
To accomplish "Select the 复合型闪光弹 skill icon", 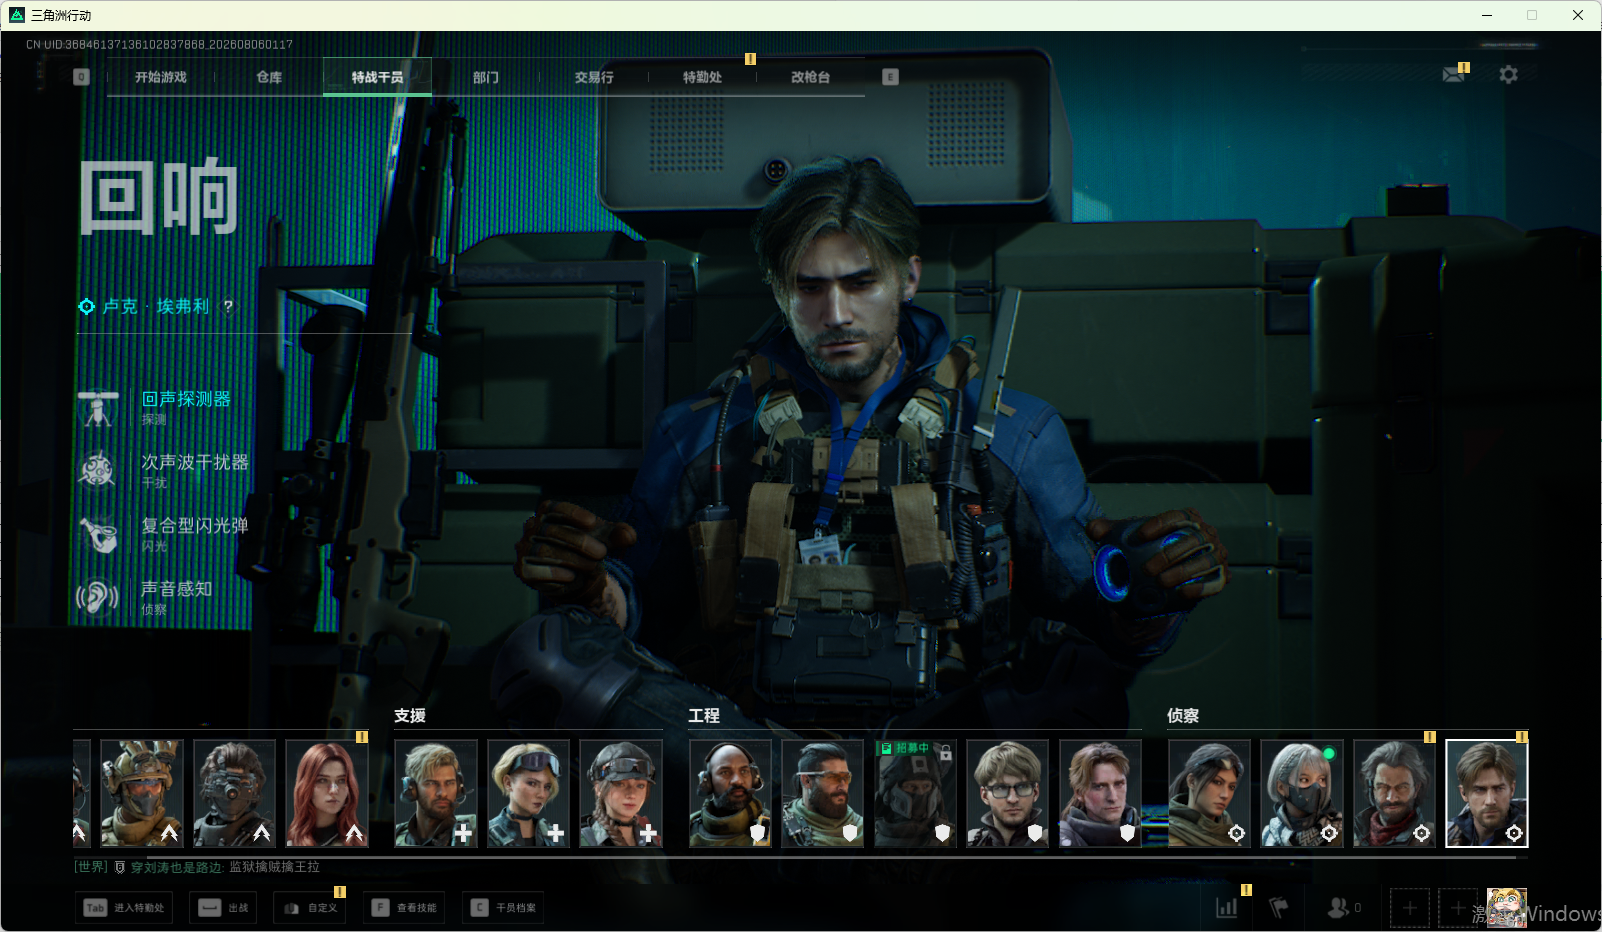I will (98, 534).
